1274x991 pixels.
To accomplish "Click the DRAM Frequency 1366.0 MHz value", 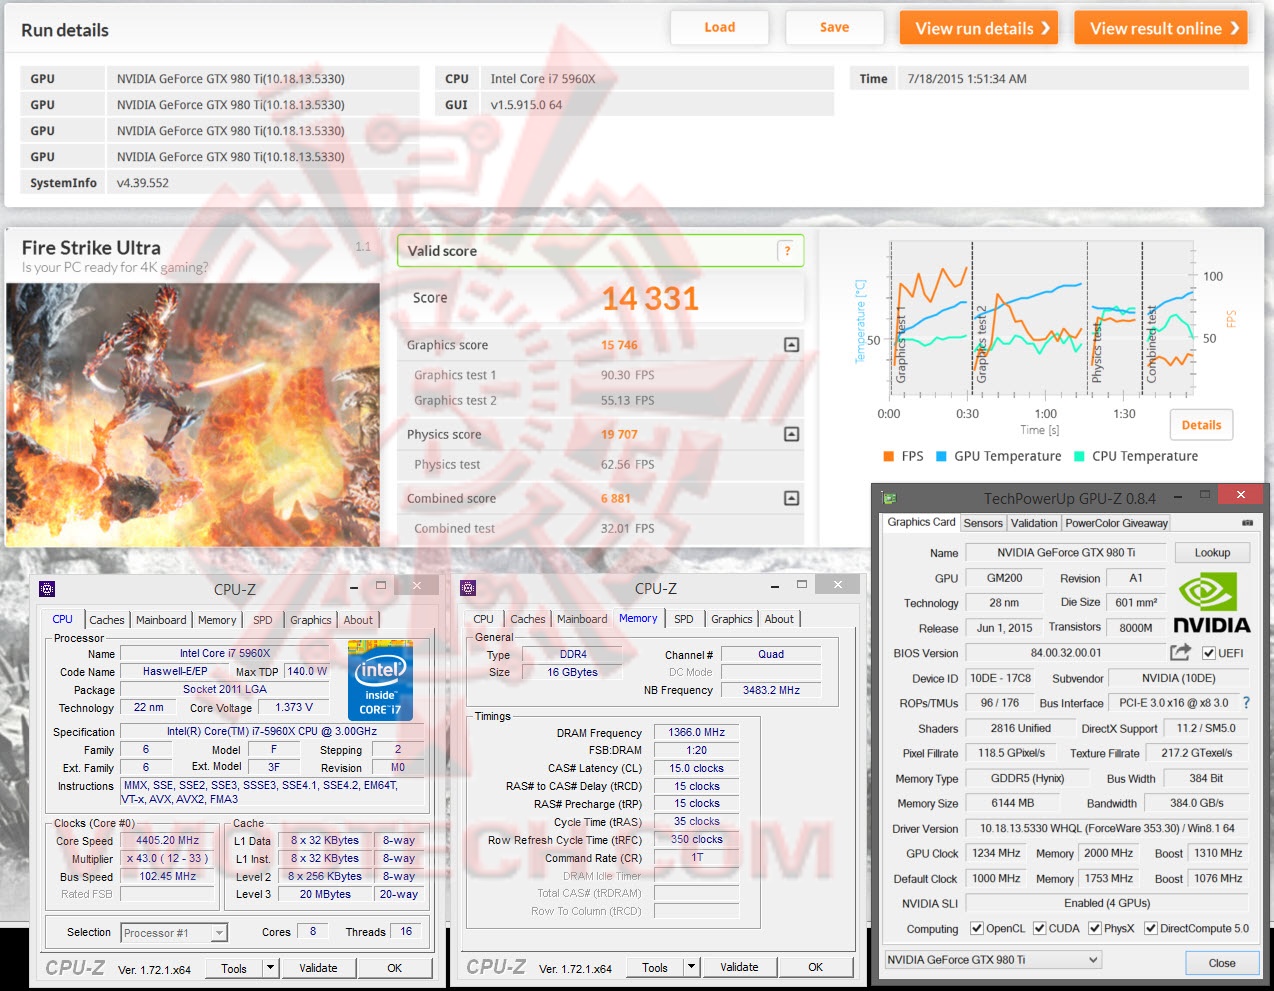I will tap(696, 732).
